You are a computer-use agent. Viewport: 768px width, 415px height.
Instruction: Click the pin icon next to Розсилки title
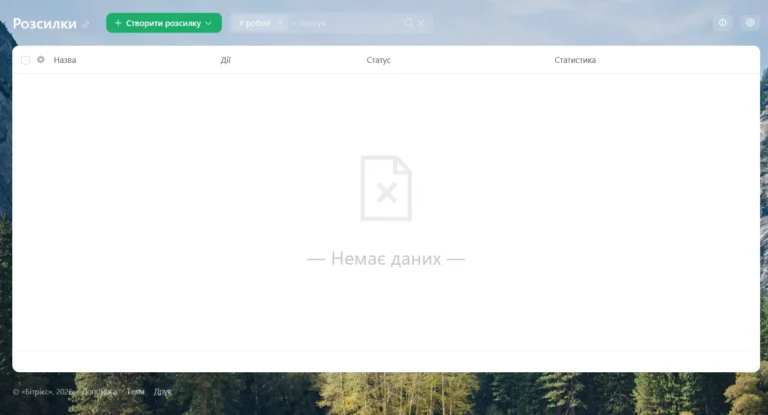click(86, 24)
